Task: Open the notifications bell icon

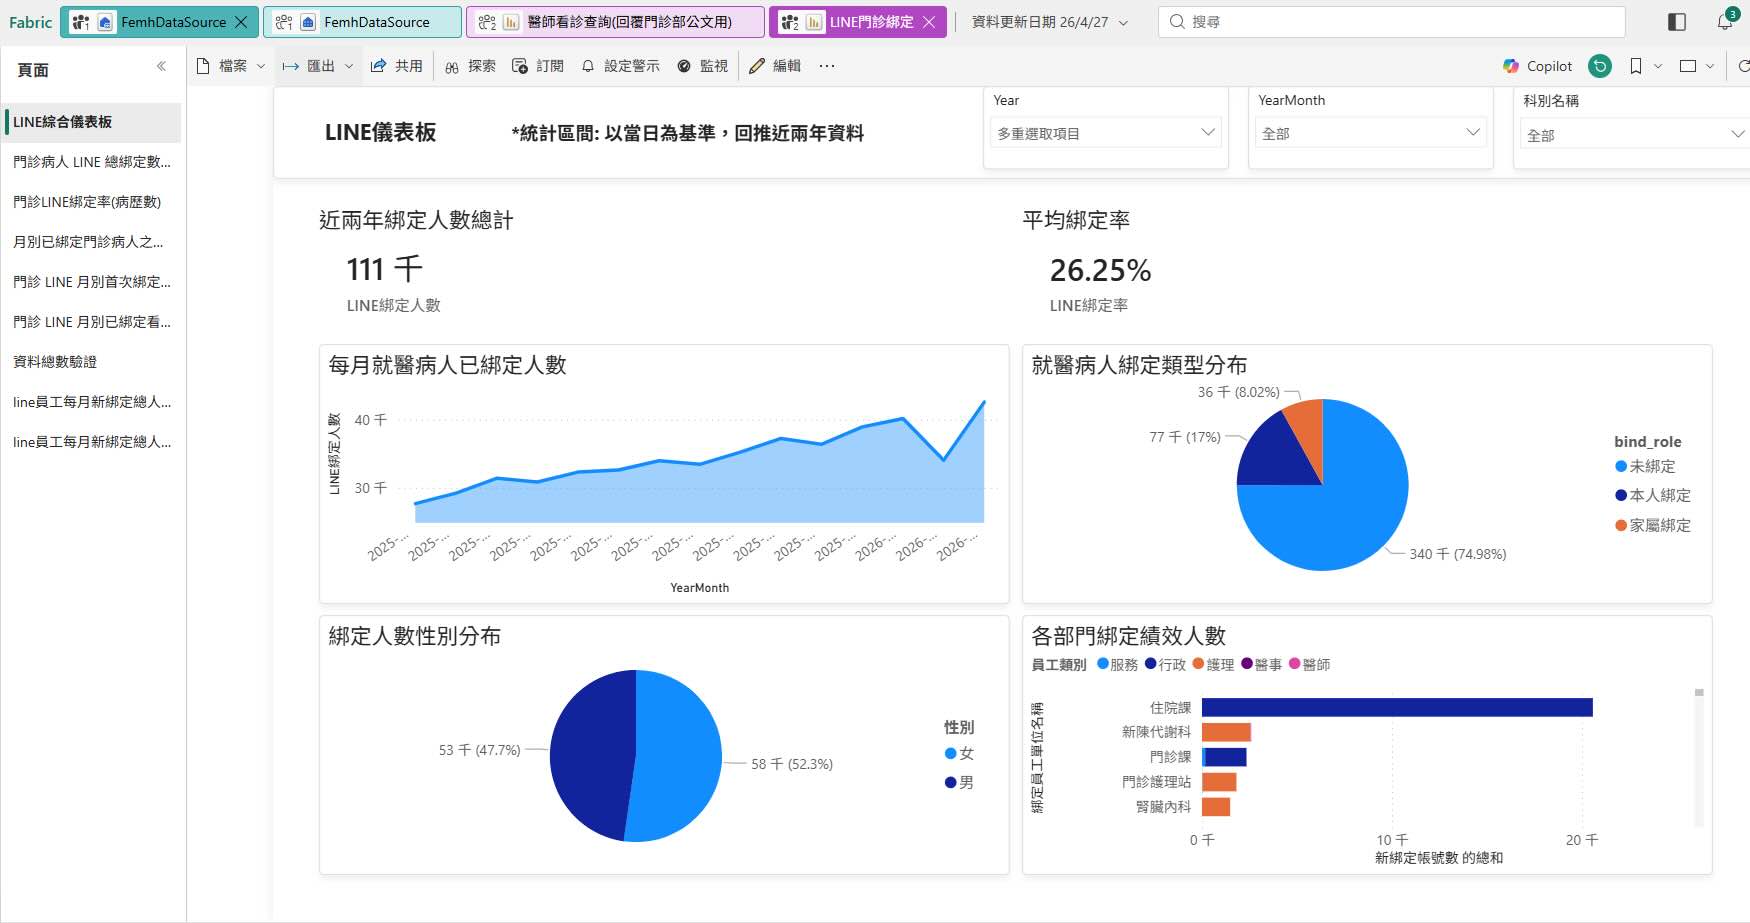Action: tap(1725, 21)
